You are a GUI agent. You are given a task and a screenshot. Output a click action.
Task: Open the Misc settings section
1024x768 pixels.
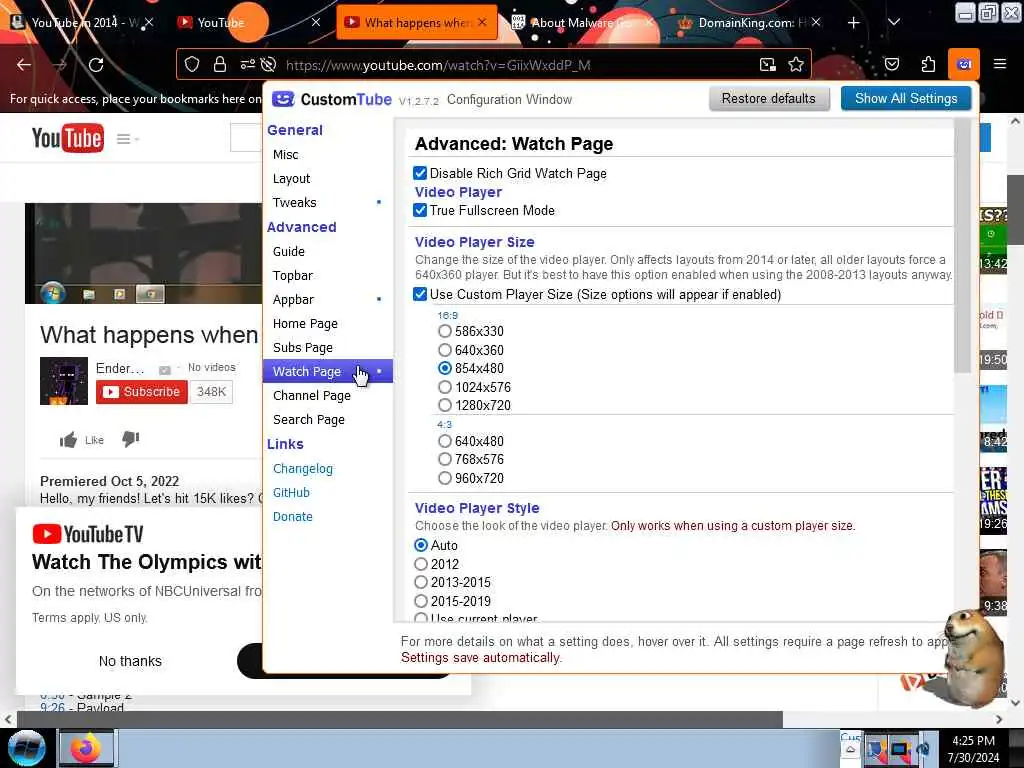pyautogui.click(x=285, y=155)
